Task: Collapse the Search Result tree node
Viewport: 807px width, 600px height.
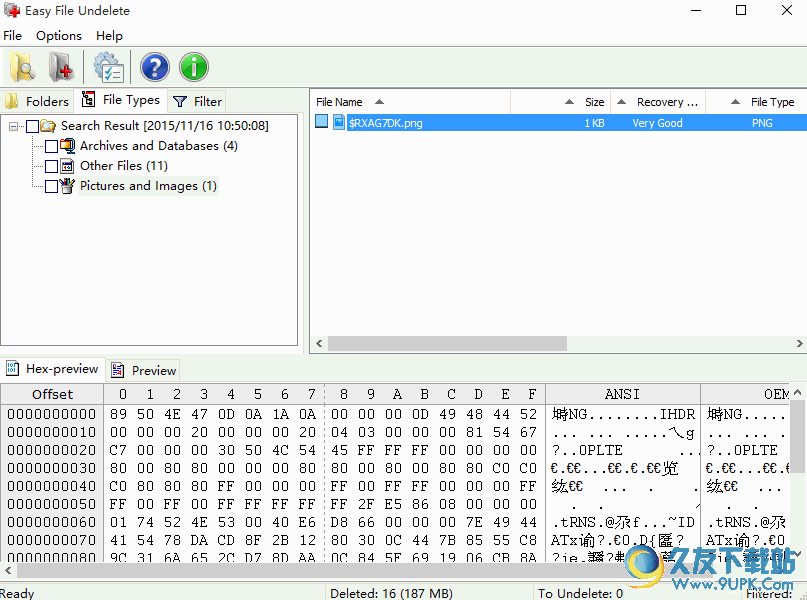Action: pyautogui.click(x=13, y=126)
